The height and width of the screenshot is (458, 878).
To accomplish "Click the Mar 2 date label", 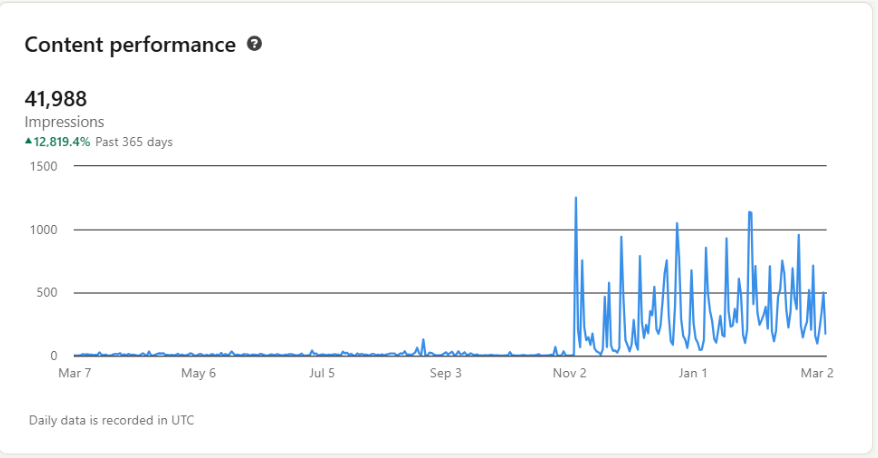I will [x=817, y=374].
